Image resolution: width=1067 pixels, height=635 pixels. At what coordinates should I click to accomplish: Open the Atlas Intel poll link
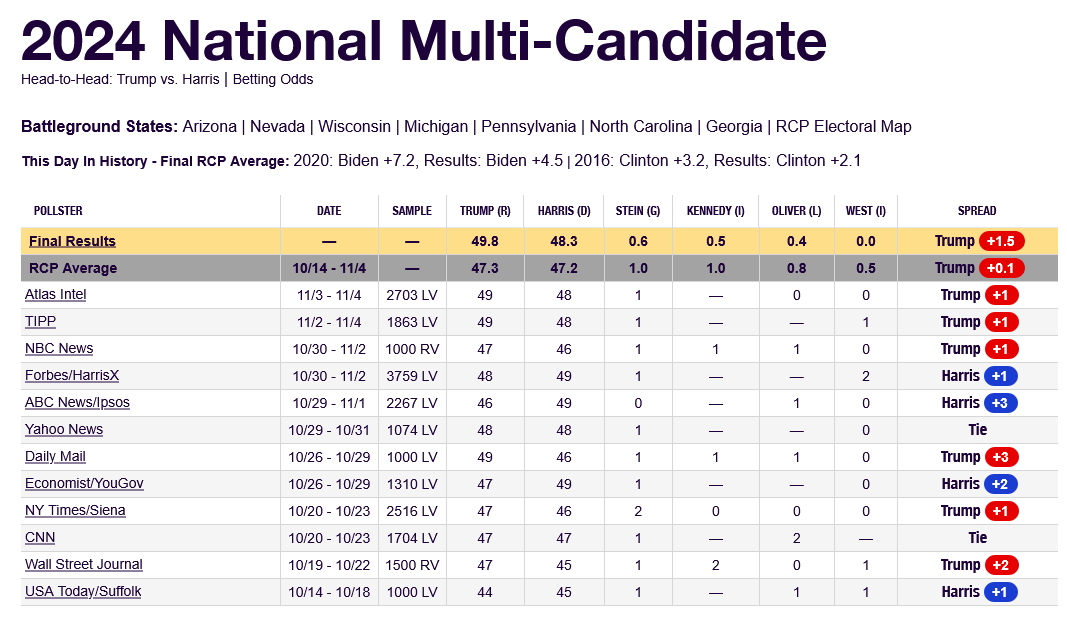[55, 295]
